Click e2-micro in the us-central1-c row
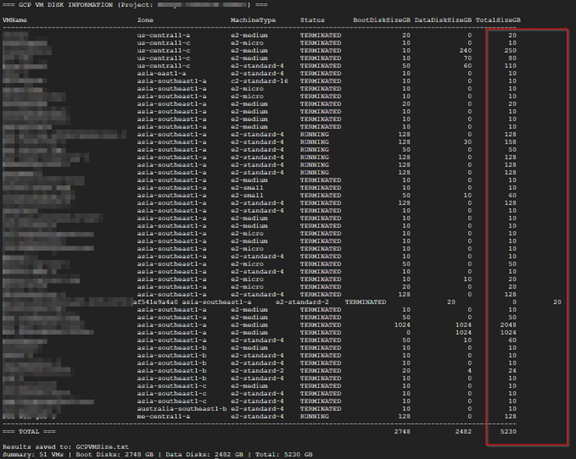Image resolution: width=576 pixels, height=459 pixels. [247, 43]
